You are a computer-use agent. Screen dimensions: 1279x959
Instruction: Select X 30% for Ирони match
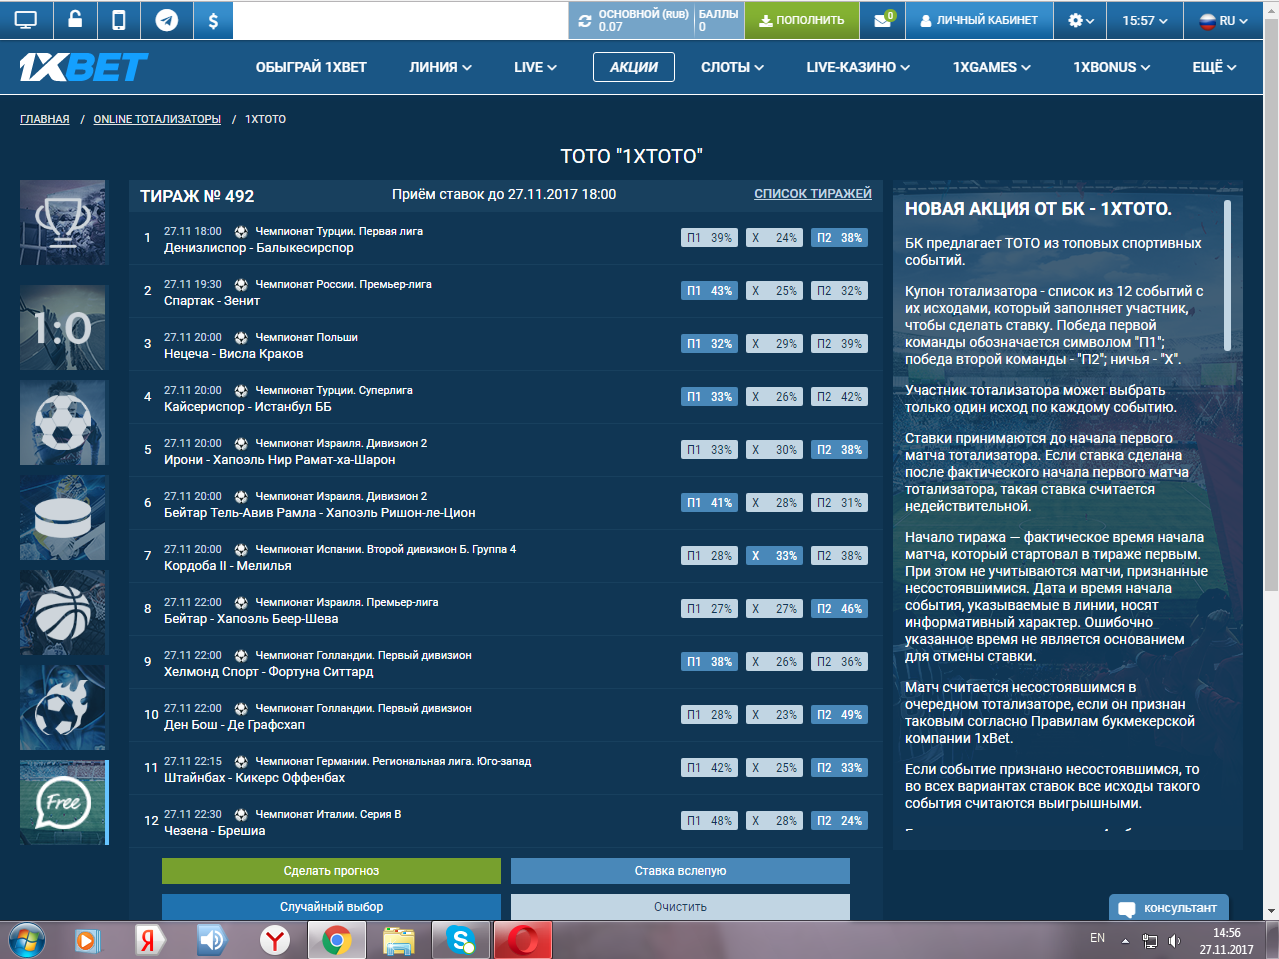pos(774,450)
